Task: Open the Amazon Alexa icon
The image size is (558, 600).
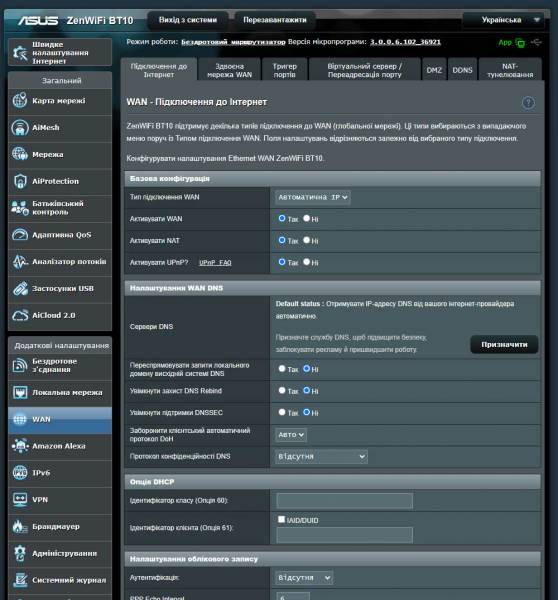Action: click(20, 446)
